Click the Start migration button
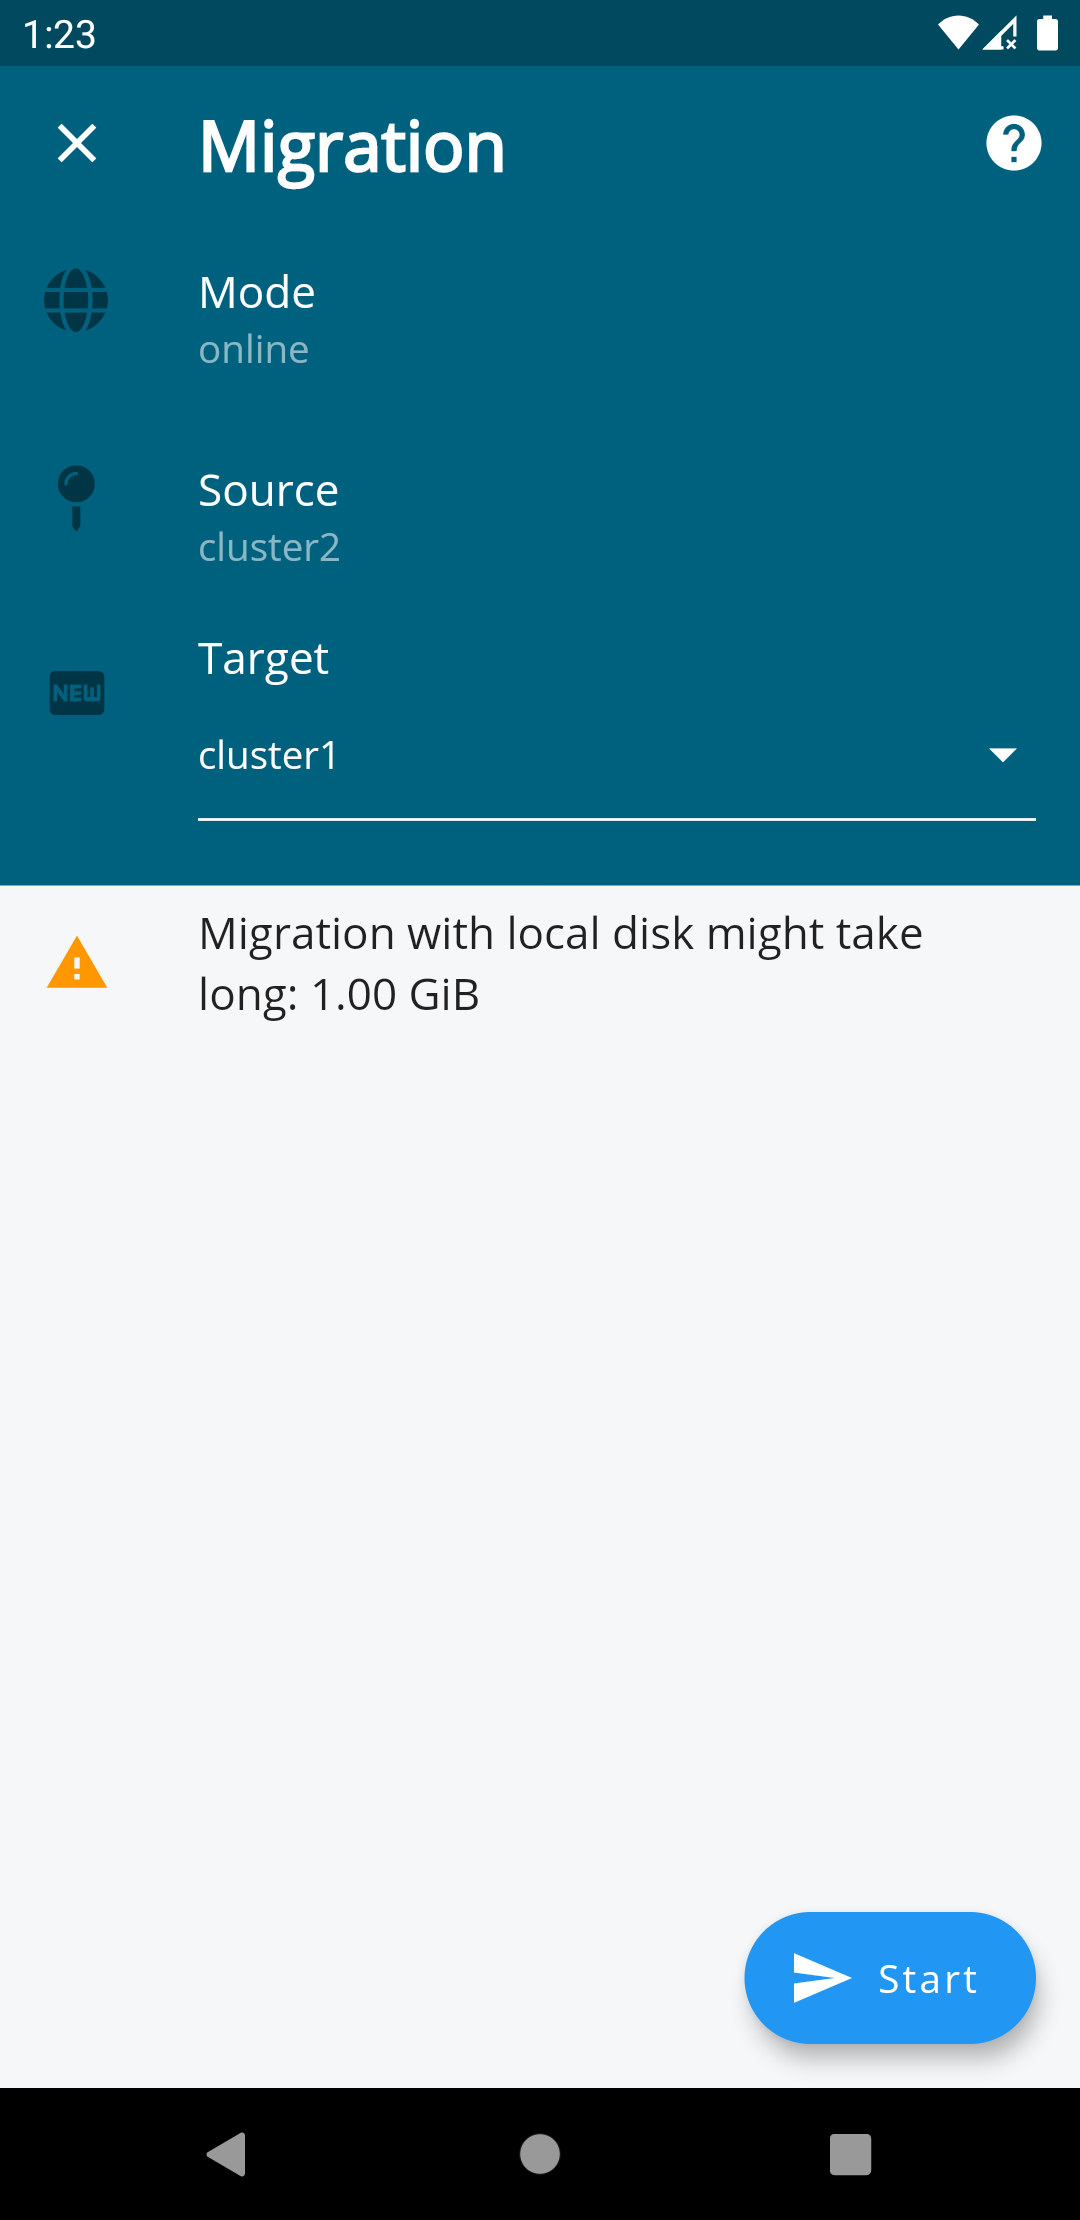The width and height of the screenshot is (1080, 2220). [x=890, y=1978]
